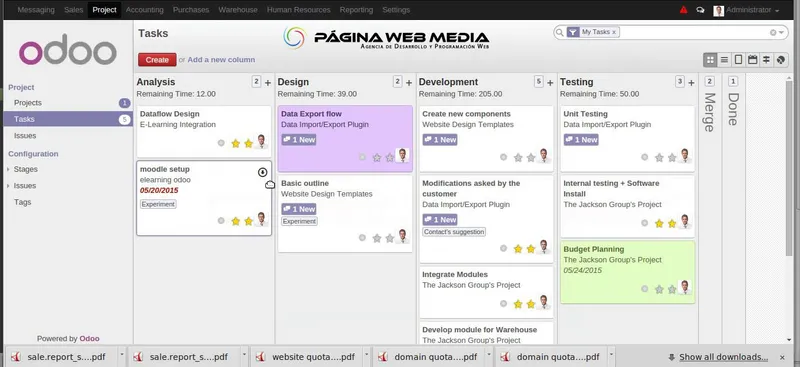Switch to Calendar view icon
This screenshot has width=800, height=367.
point(752,60)
